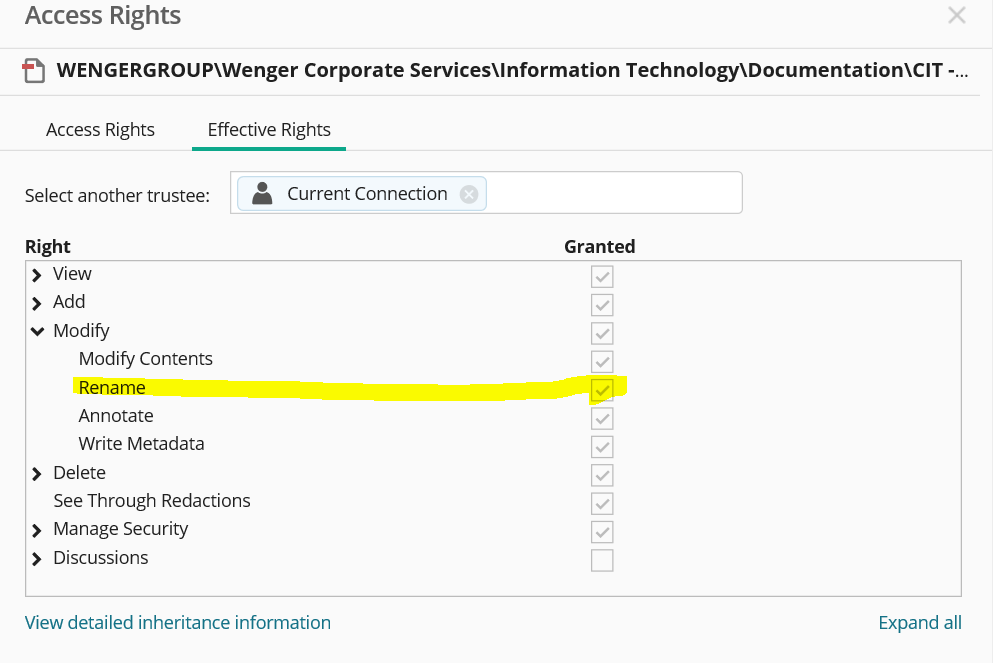Select the Effective Rights tab

coord(269,130)
